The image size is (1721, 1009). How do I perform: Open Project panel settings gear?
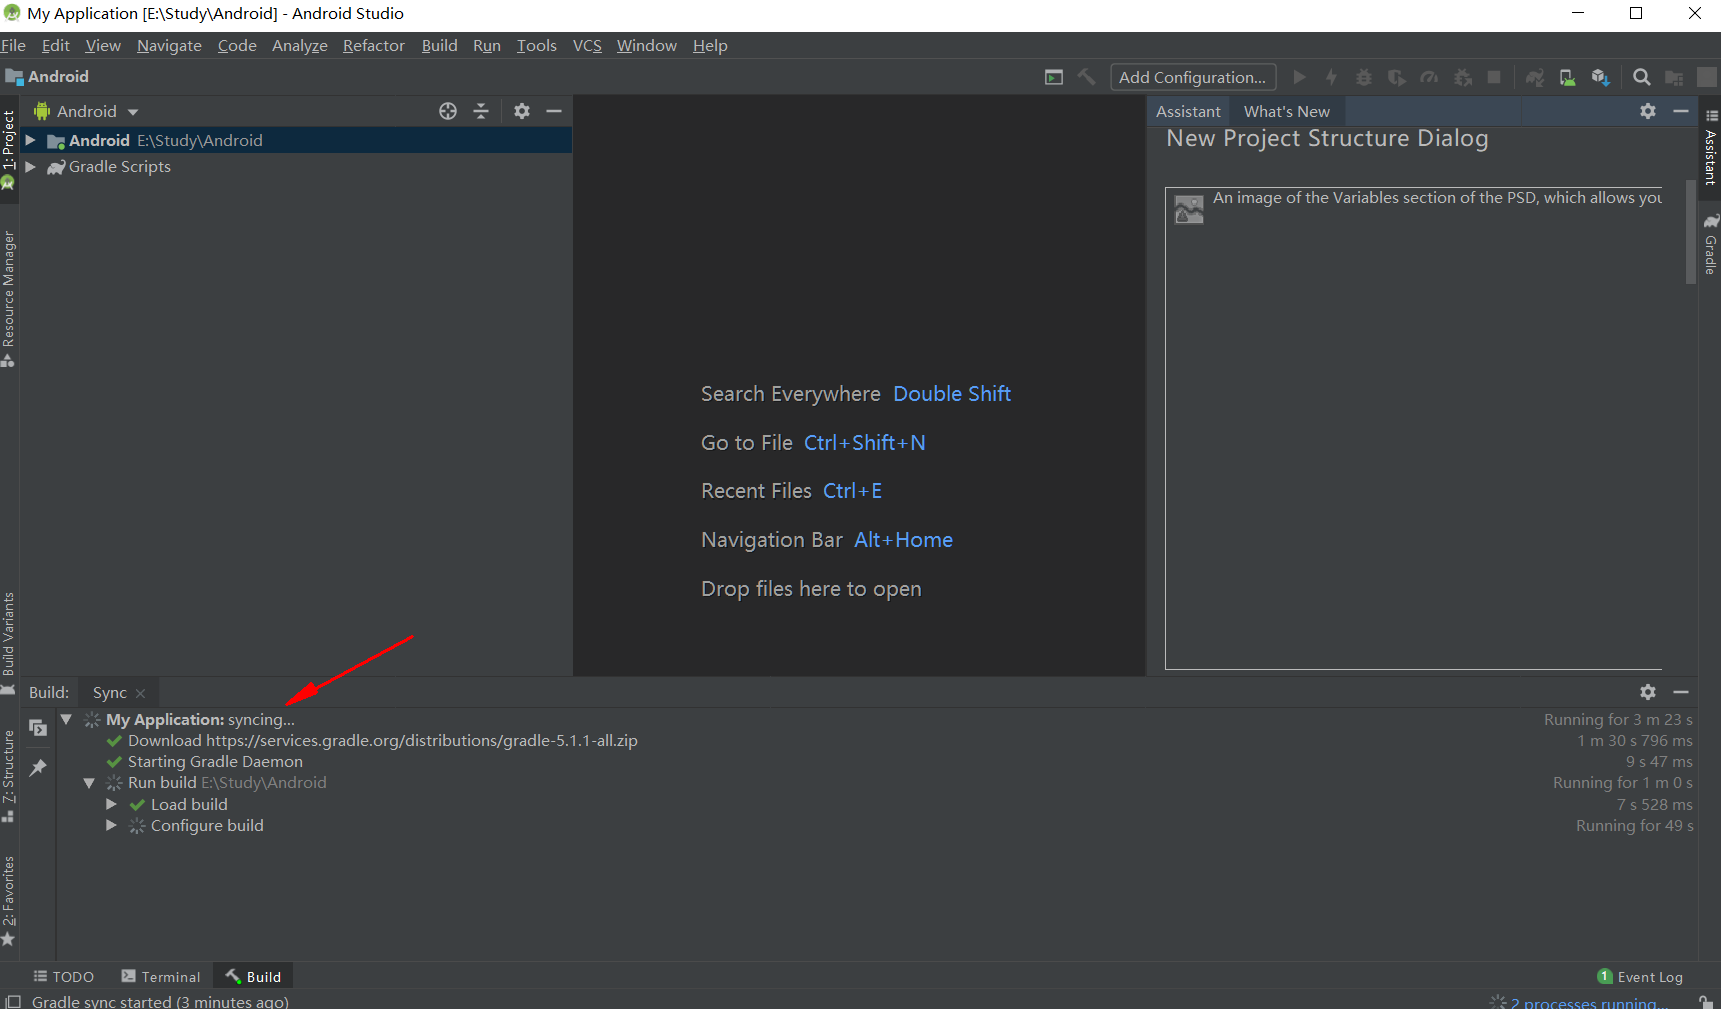pos(522,111)
